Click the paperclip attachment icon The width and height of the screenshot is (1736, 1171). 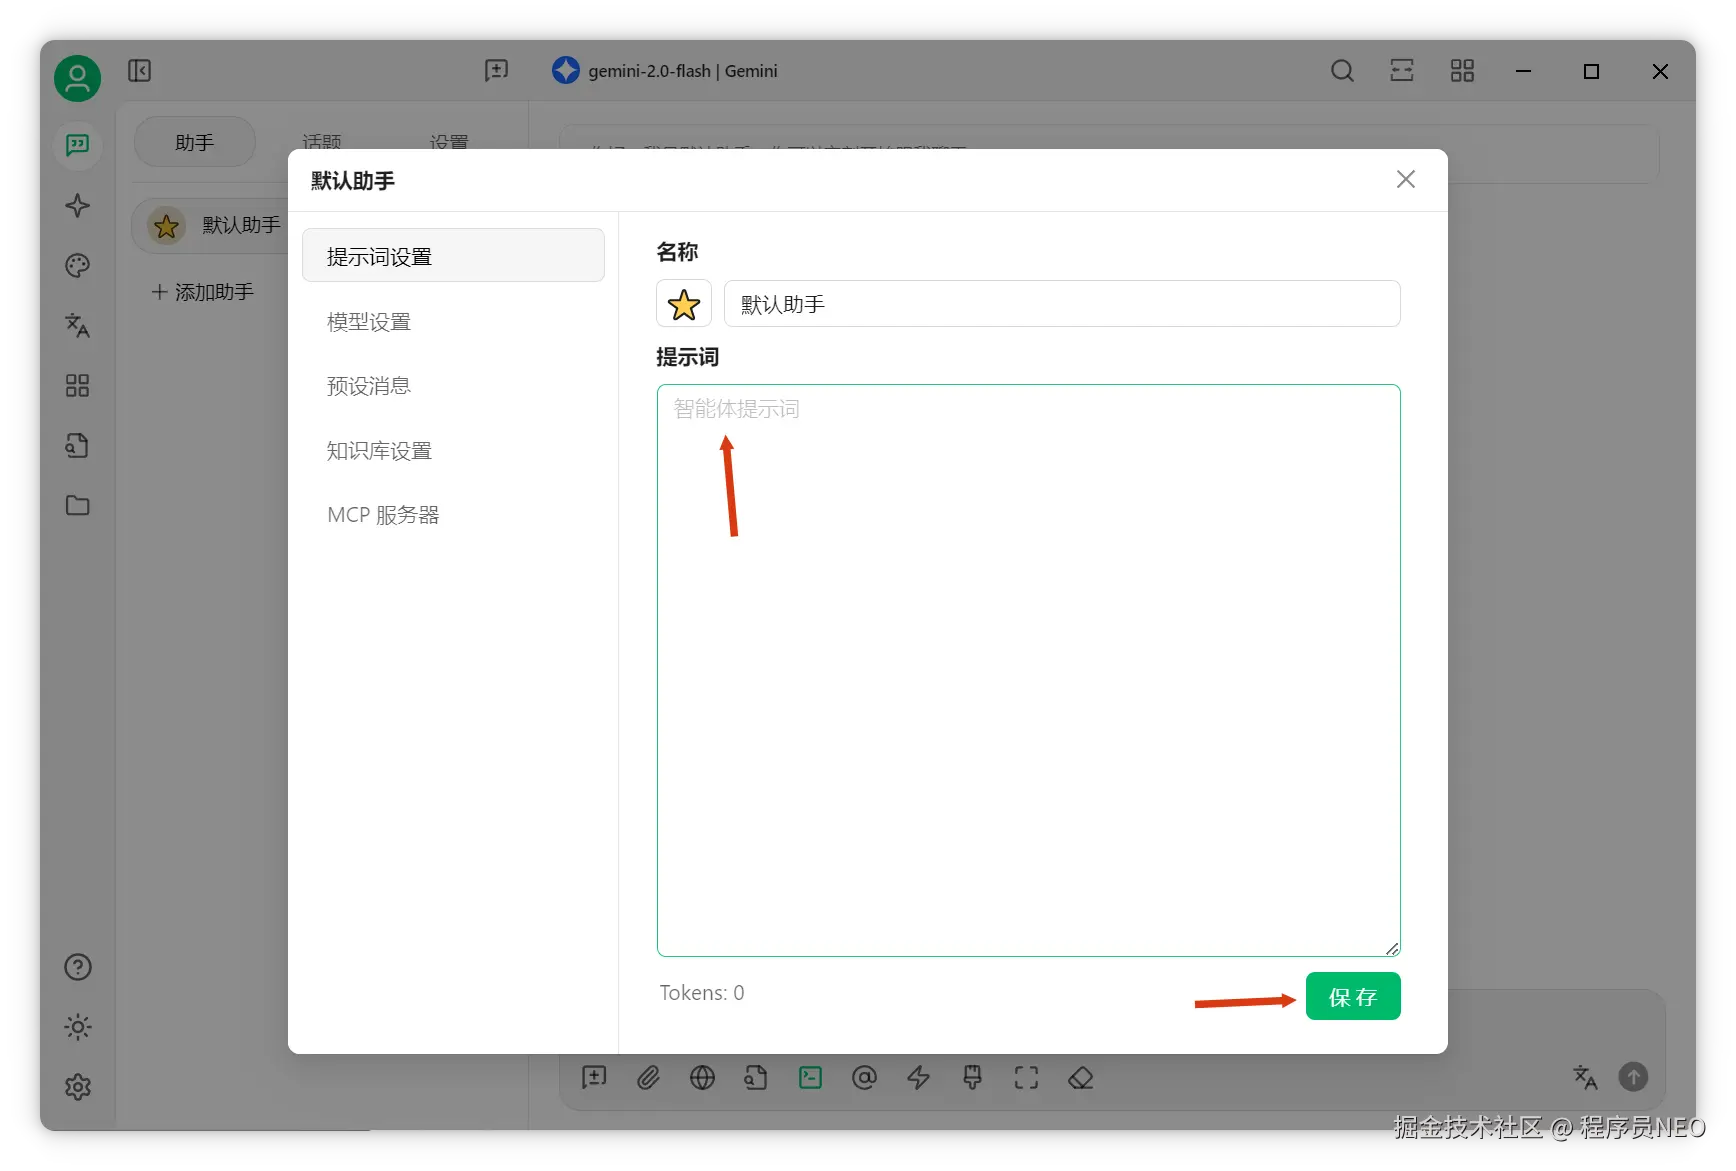[x=649, y=1077]
